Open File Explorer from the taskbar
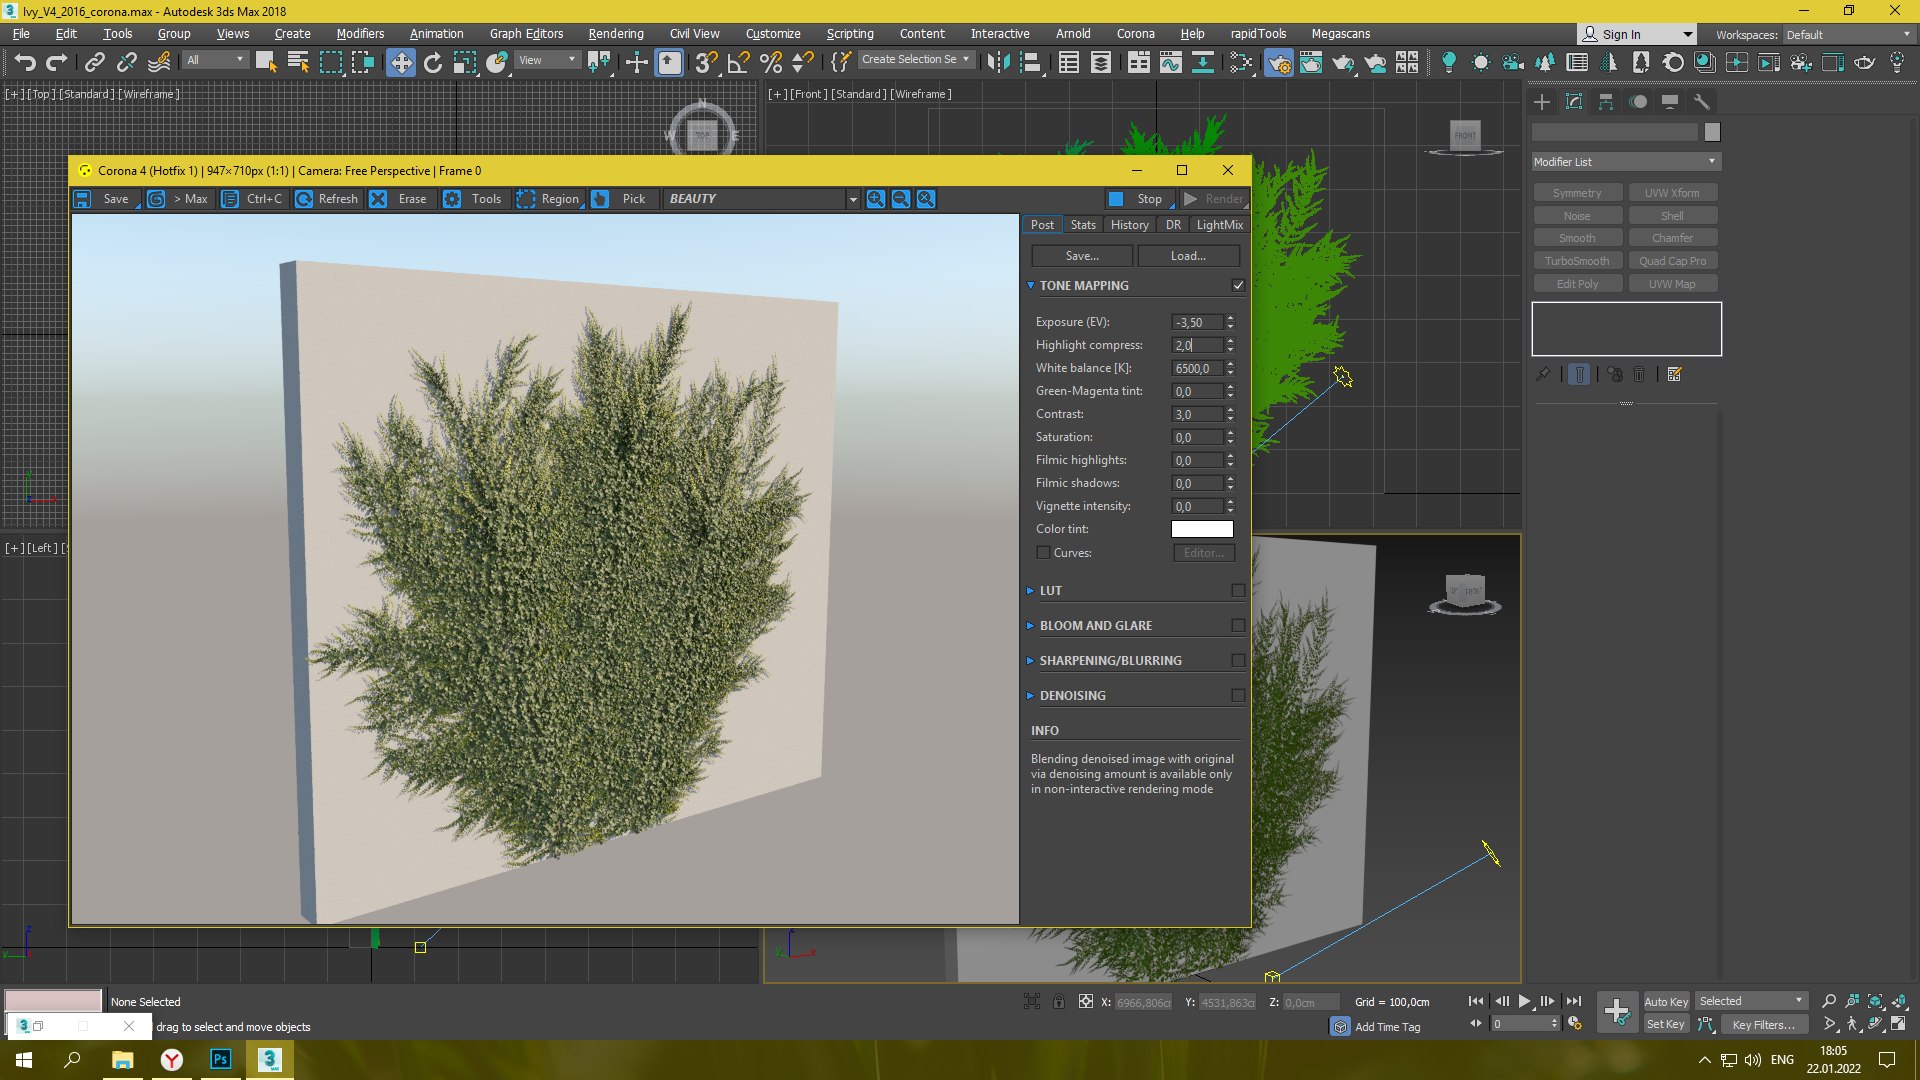This screenshot has height=1080, width=1920. [x=122, y=1059]
